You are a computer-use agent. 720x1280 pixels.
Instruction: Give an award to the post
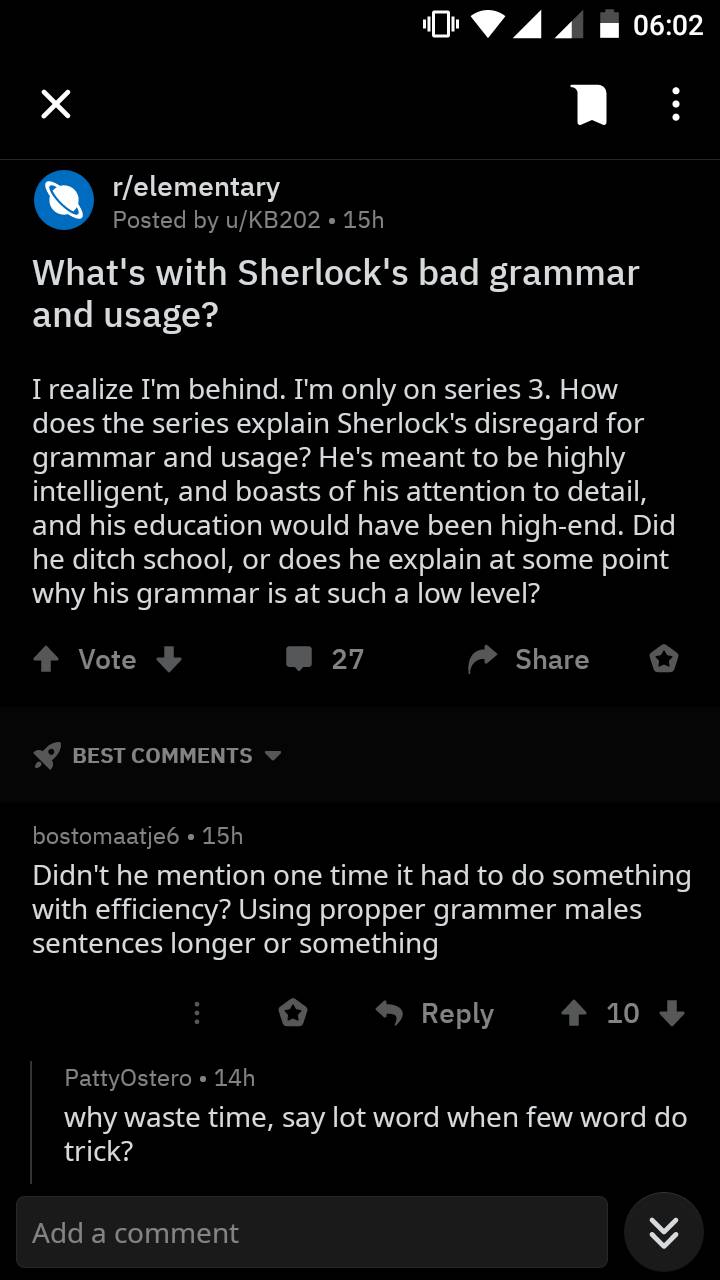tap(663, 659)
